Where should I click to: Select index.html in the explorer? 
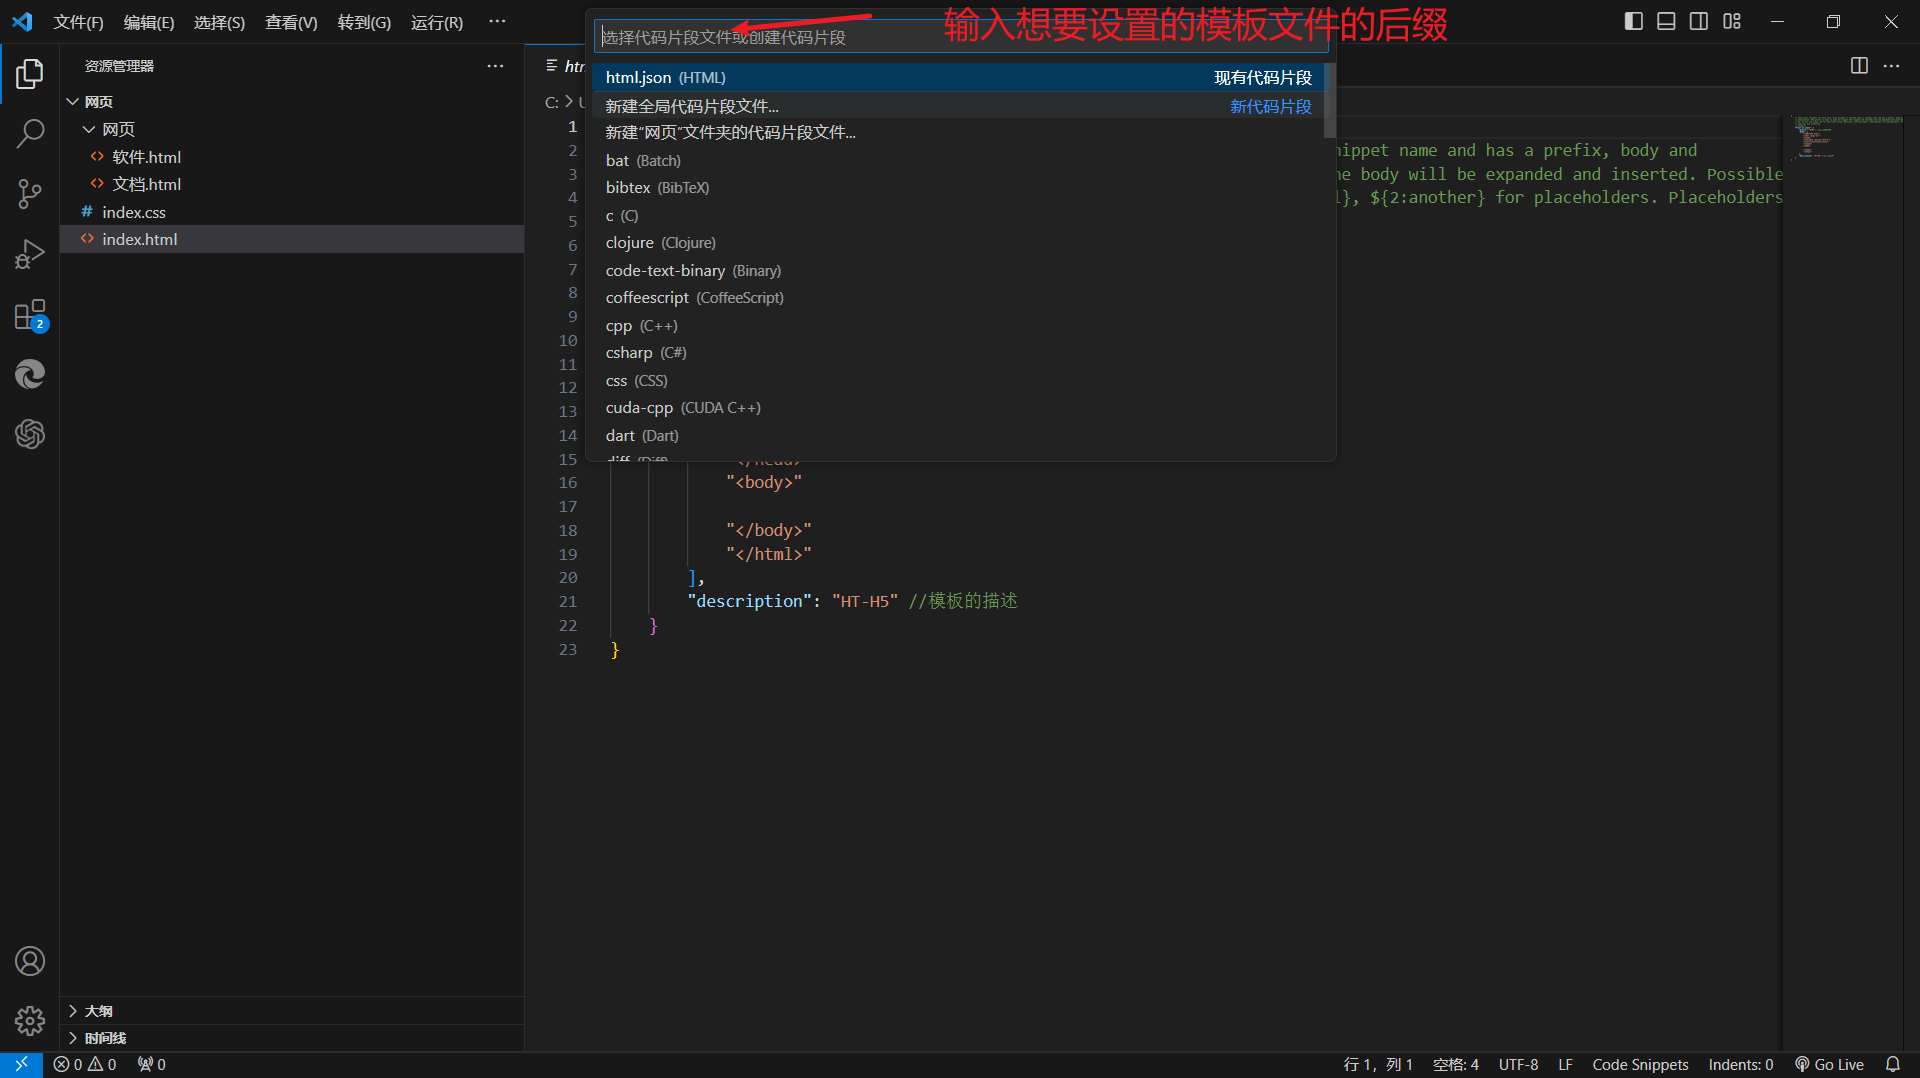coord(292,239)
